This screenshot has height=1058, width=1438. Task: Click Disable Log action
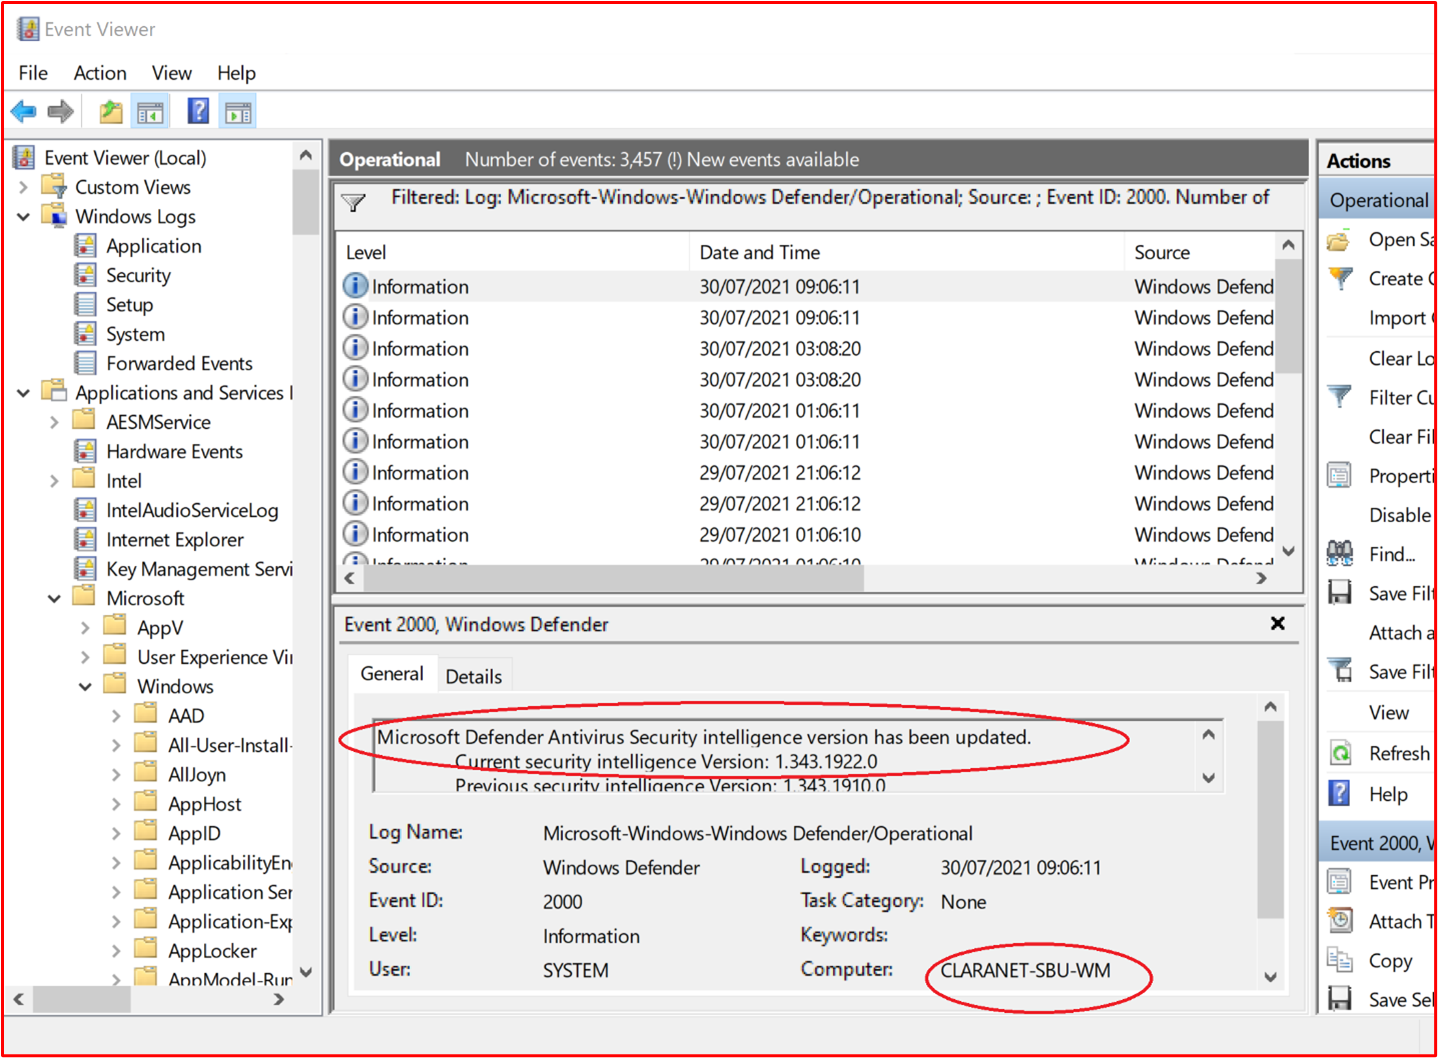(1401, 515)
